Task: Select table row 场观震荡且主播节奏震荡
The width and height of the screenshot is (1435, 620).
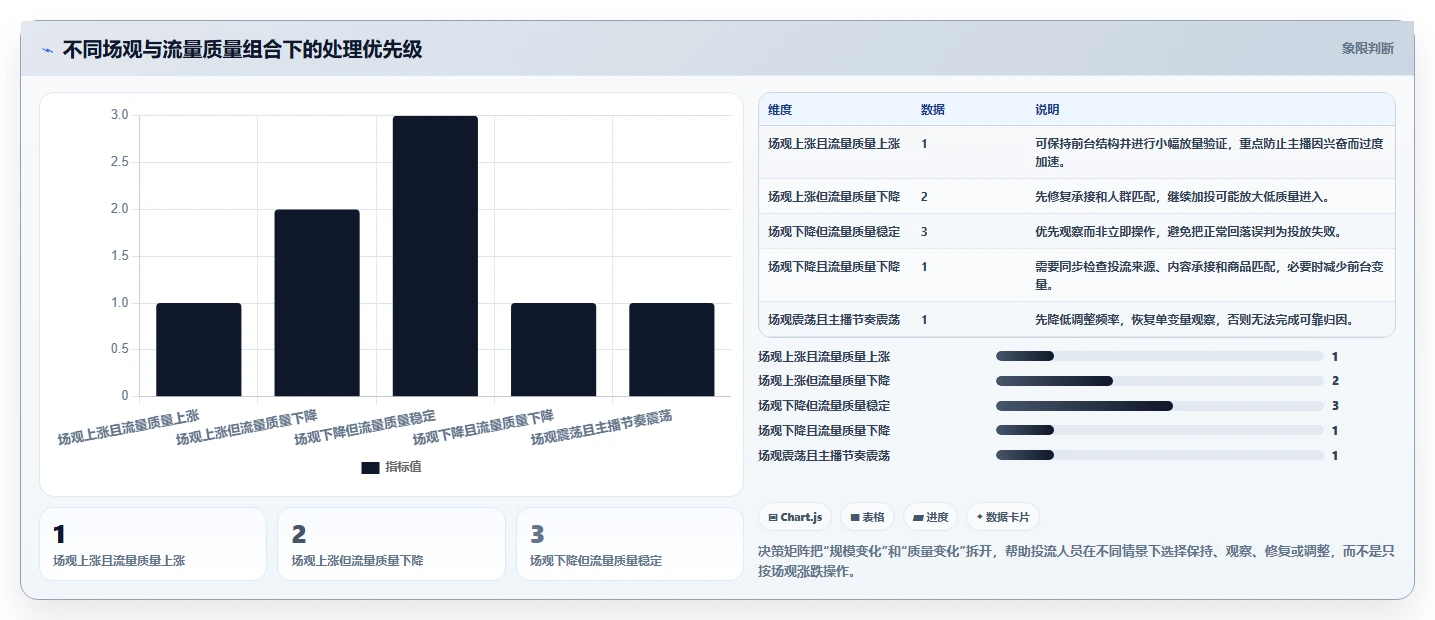Action: point(1077,319)
